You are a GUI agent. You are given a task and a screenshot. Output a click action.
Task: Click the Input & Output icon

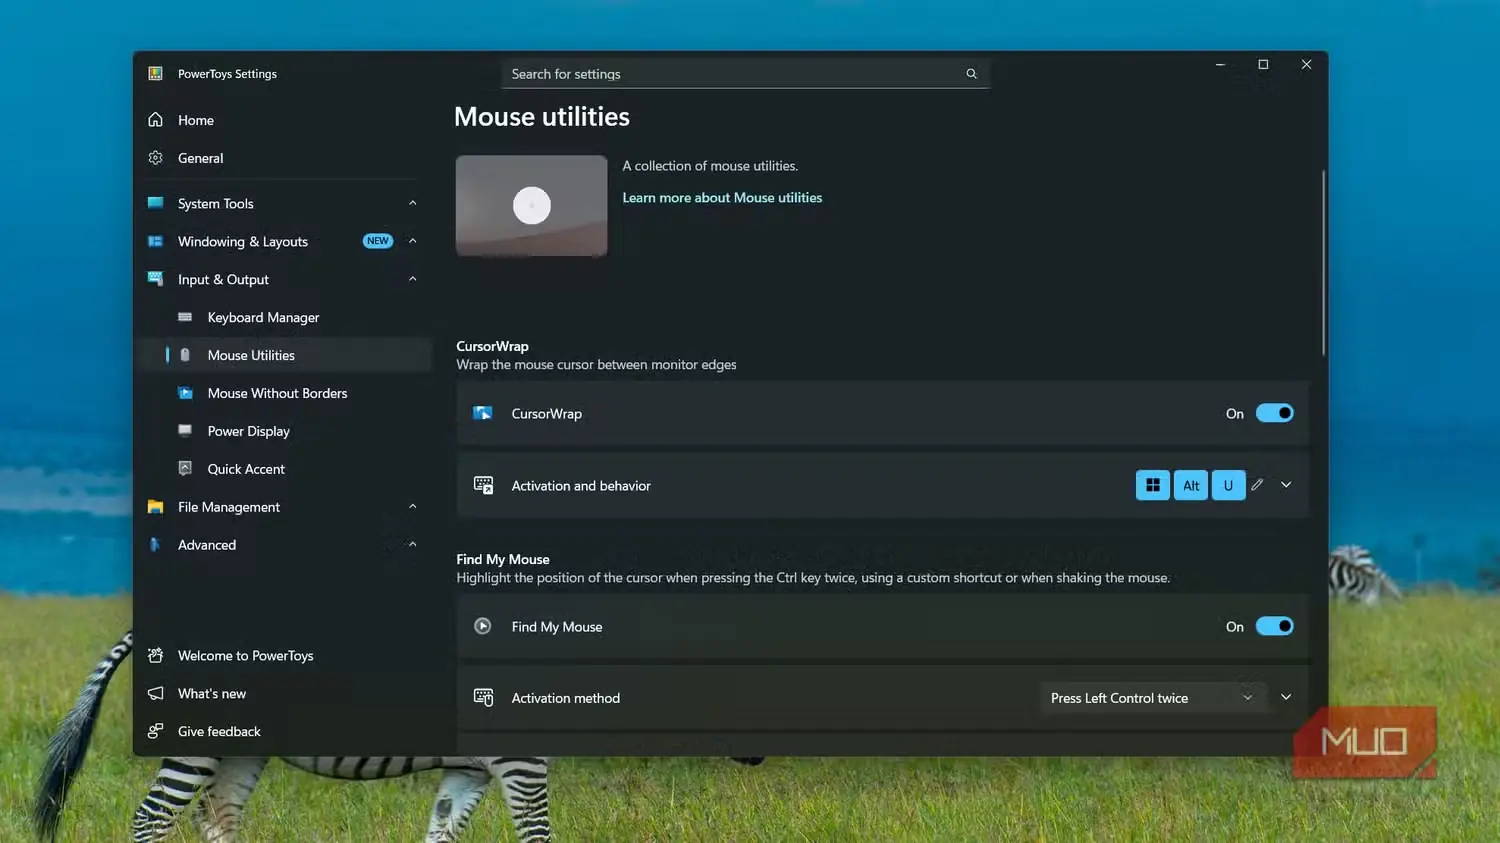click(155, 279)
